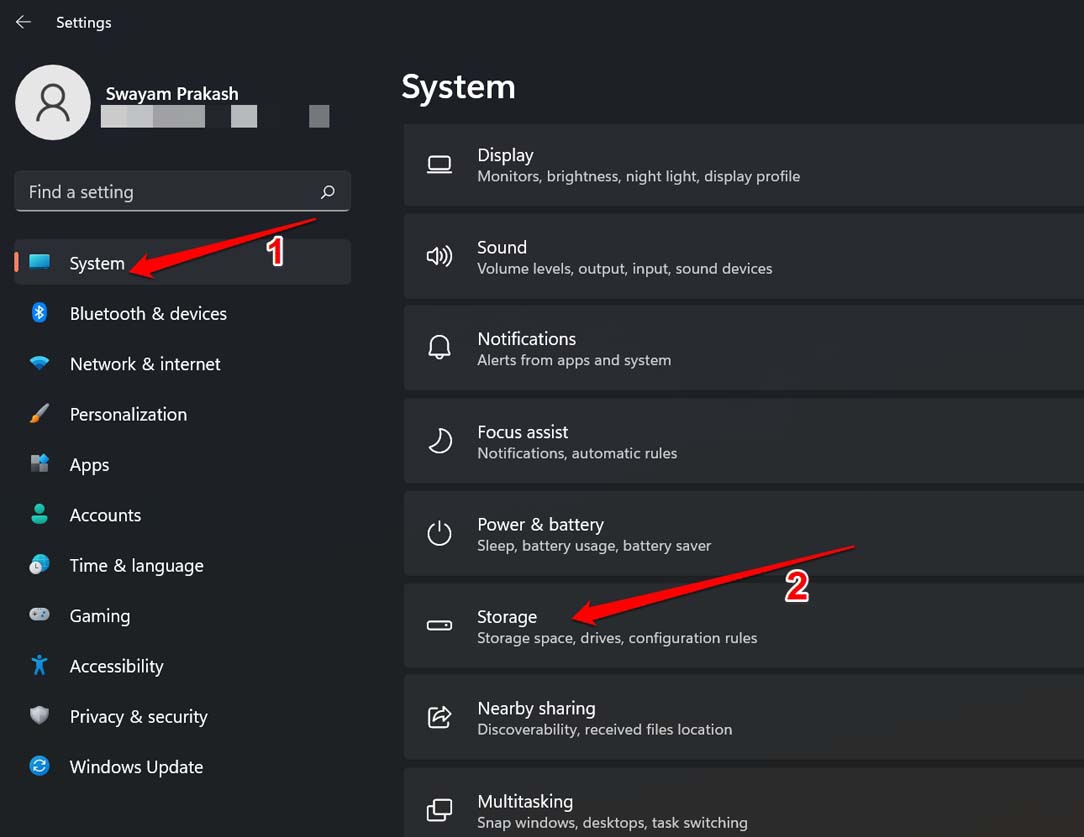Select the Bluetooth & devices category

(148, 313)
